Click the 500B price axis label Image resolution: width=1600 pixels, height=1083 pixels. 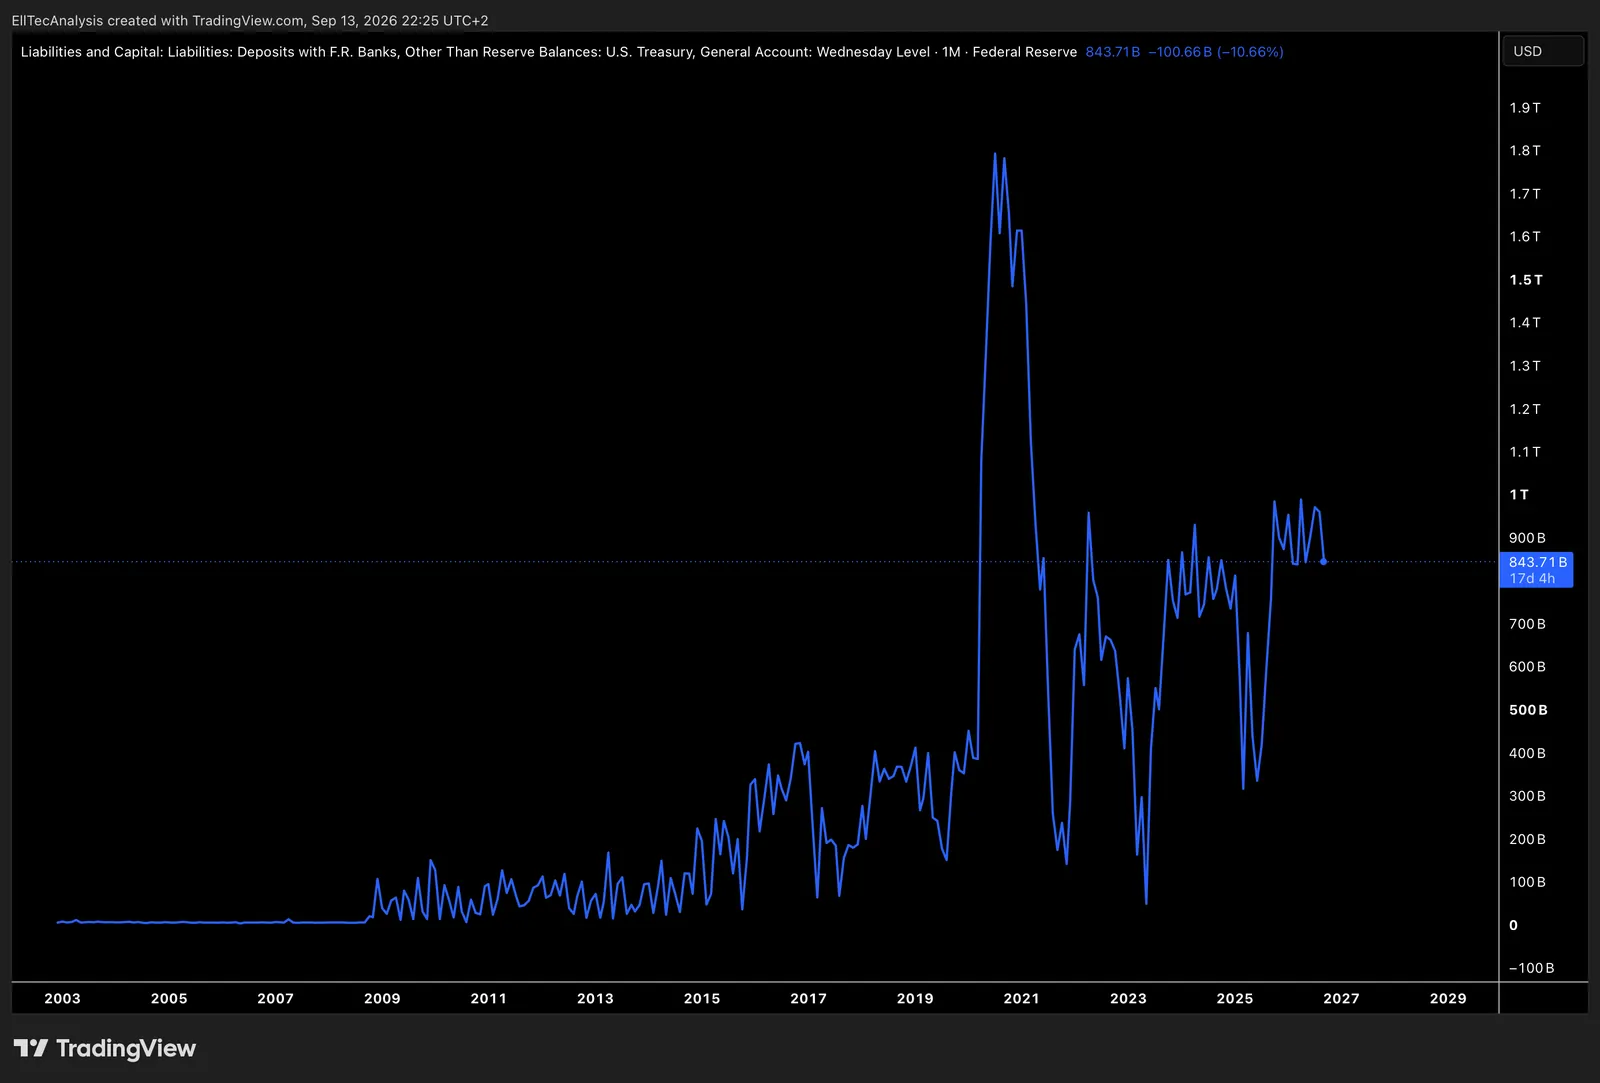[1528, 710]
